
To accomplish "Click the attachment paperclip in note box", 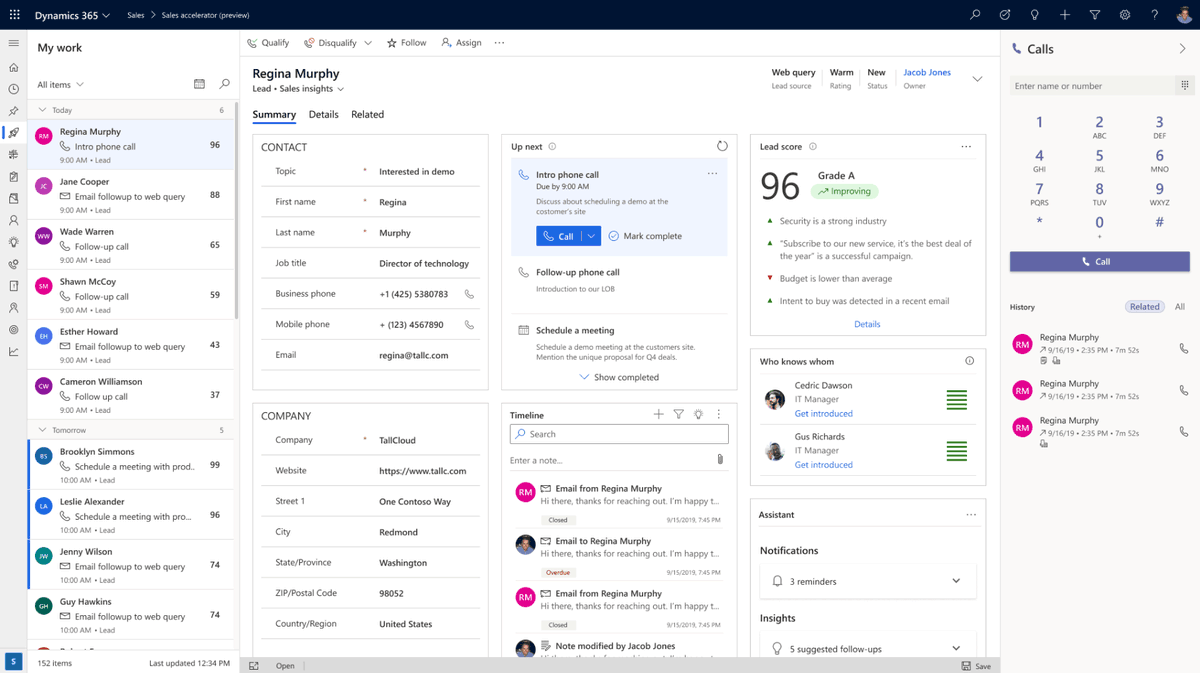I will coord(720,460).
